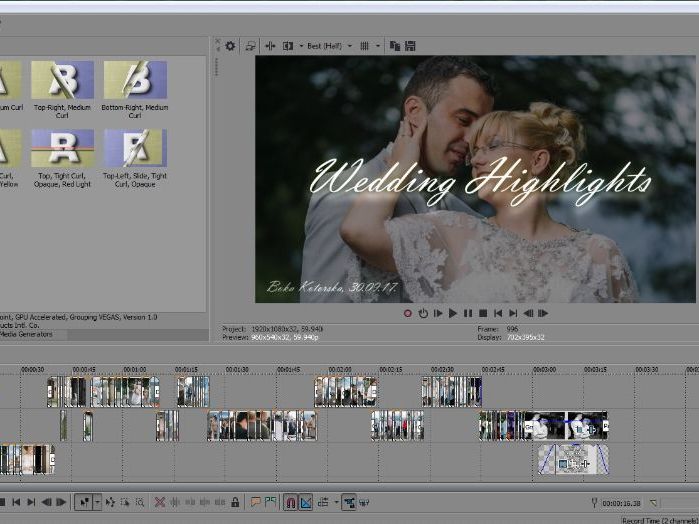The image size is (699, 524).
Task: Toggle preview on external monitor icon
Action: (x=251, y=46)
